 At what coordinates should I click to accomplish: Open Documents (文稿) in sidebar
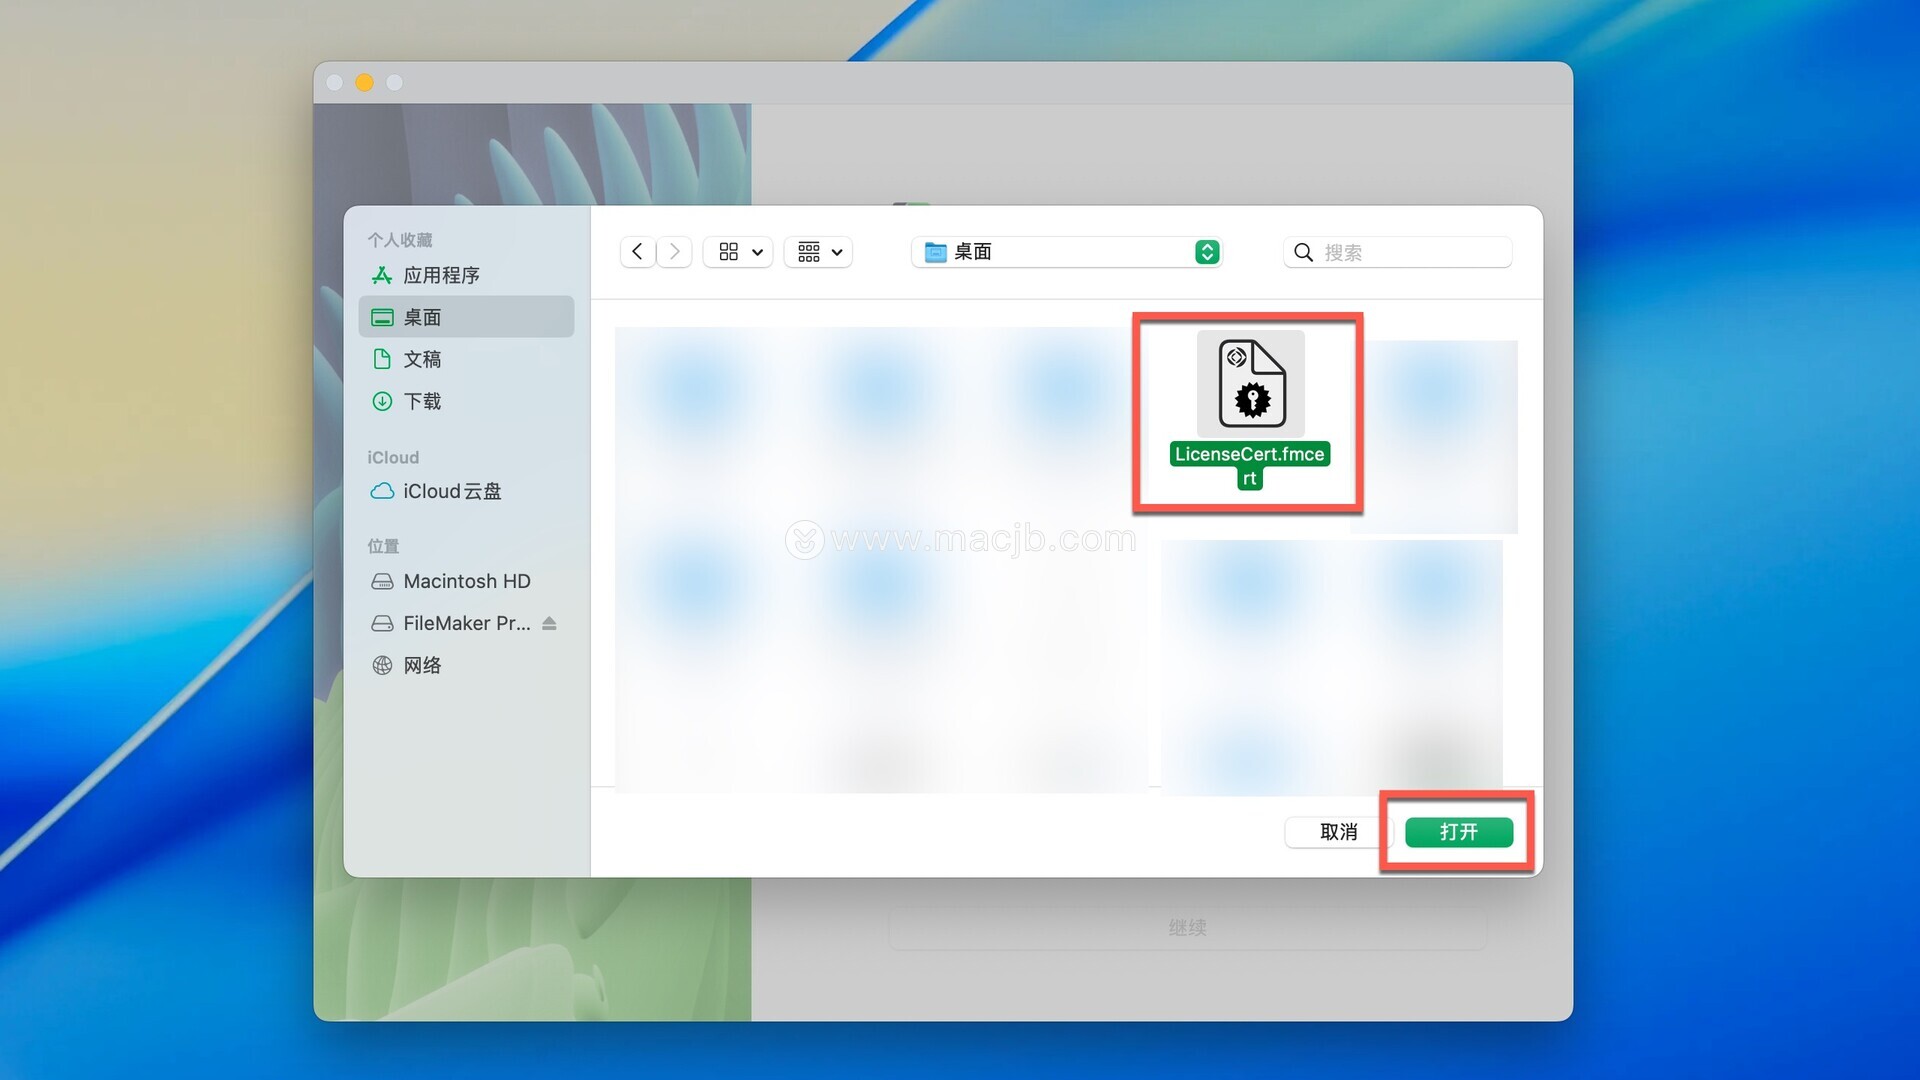pos(422,359)
